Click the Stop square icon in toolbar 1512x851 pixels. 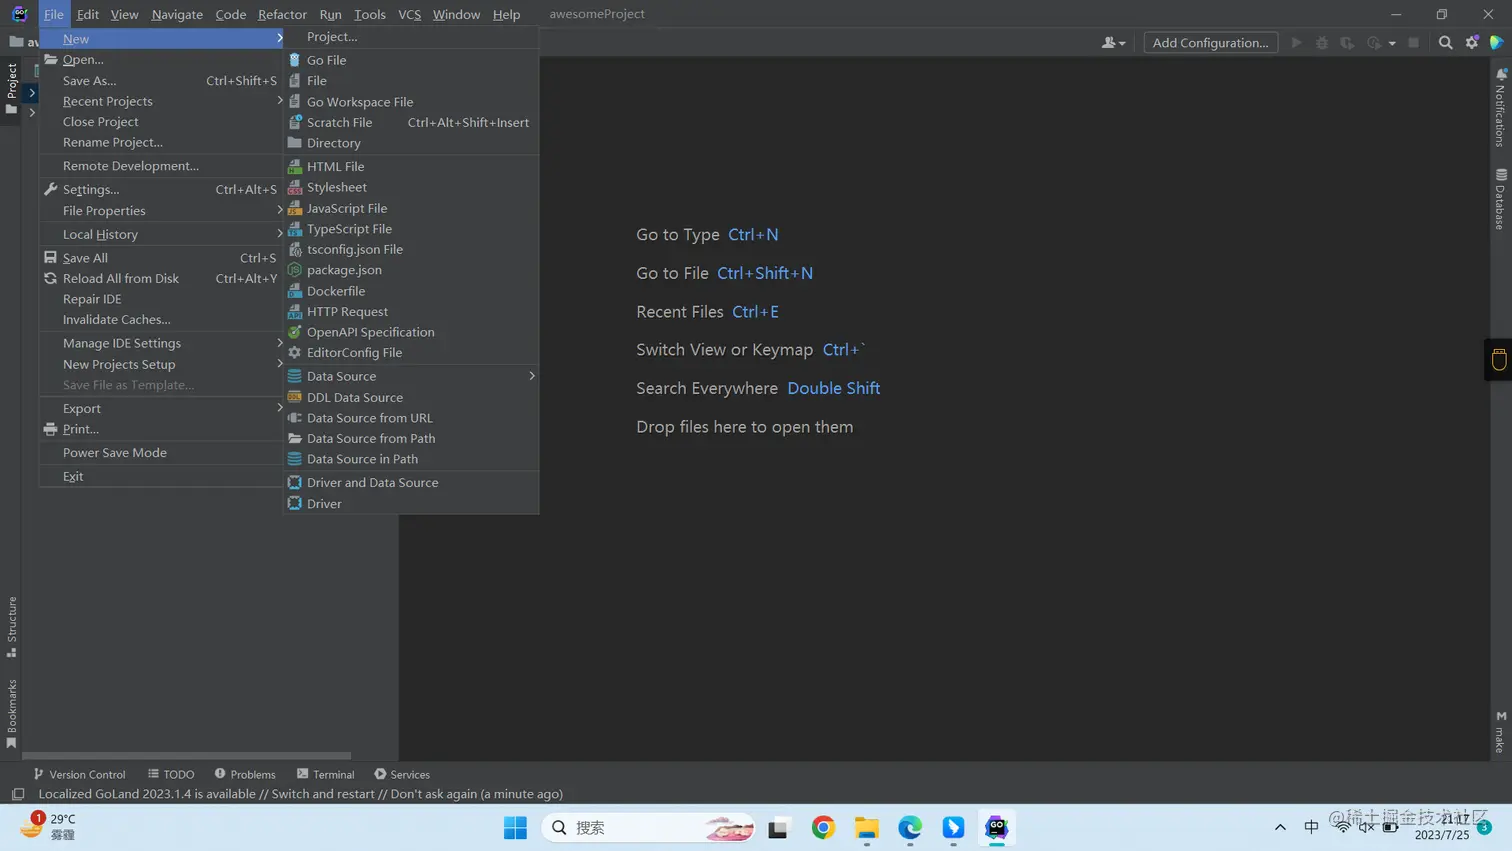(1413, 43)
